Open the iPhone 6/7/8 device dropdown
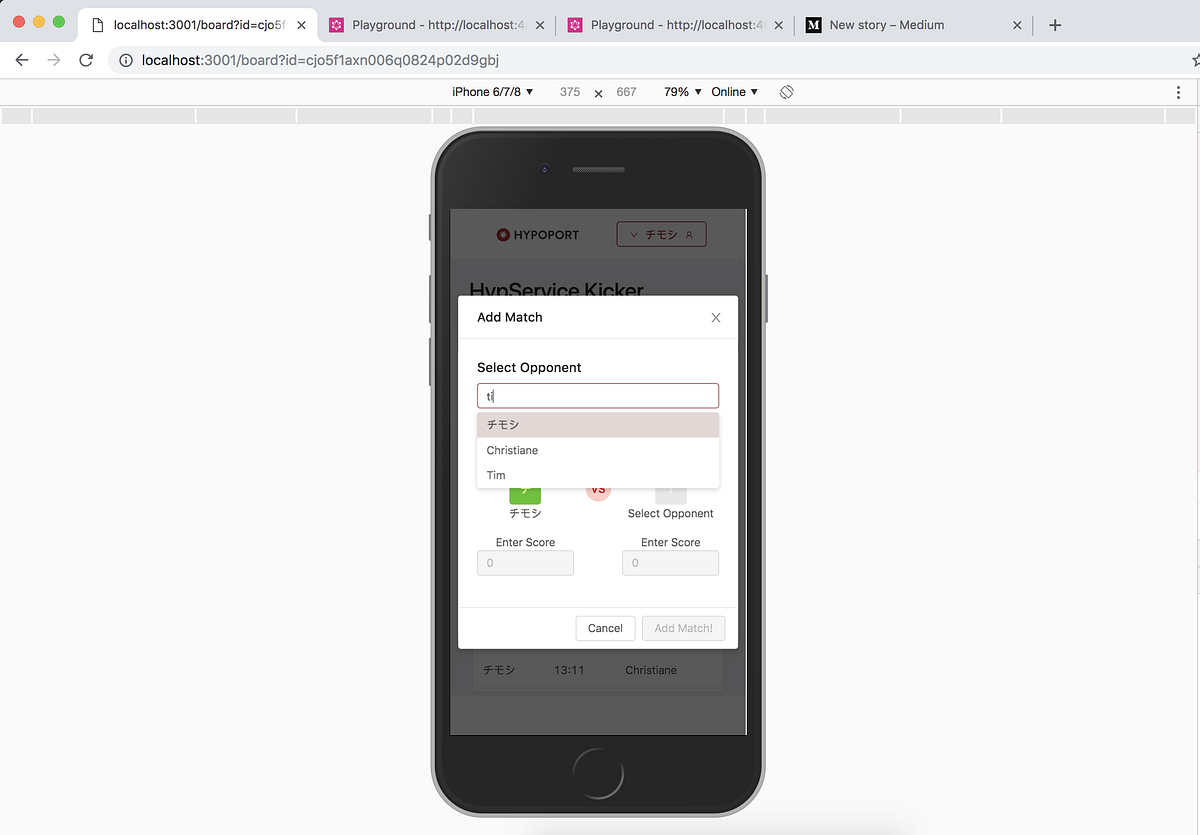 489,91
